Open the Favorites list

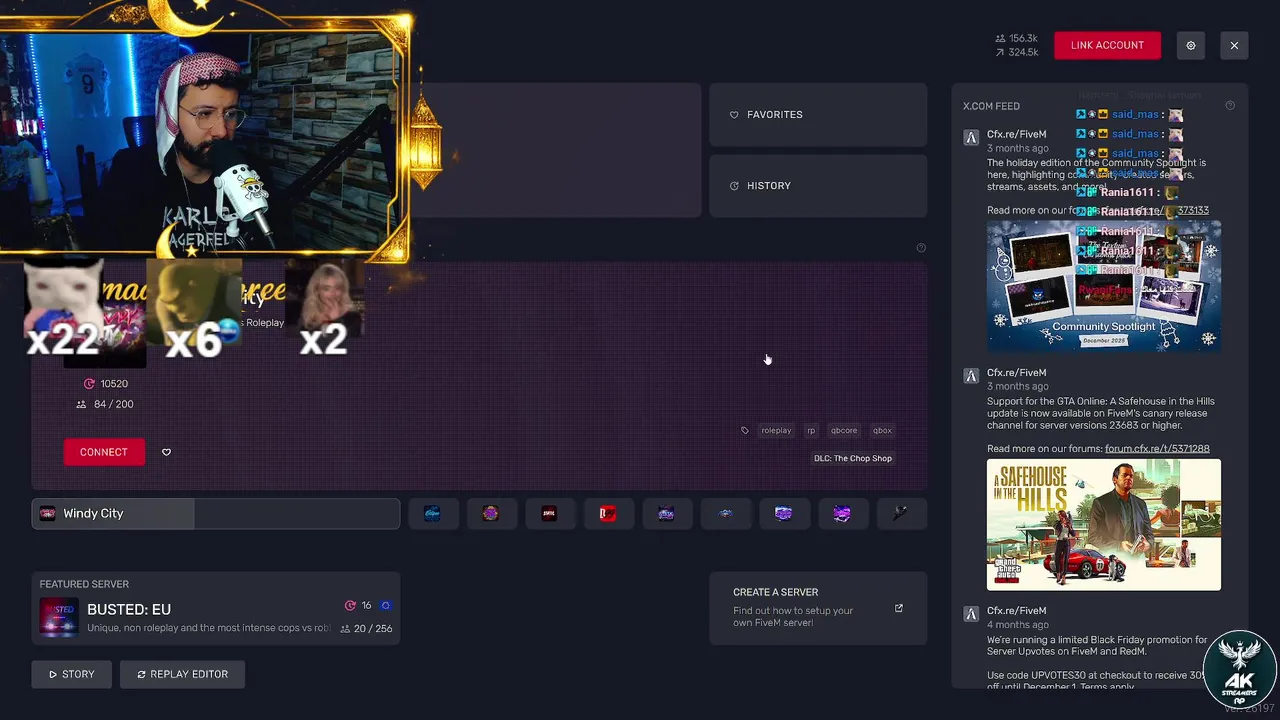click(x=818, y=114)
